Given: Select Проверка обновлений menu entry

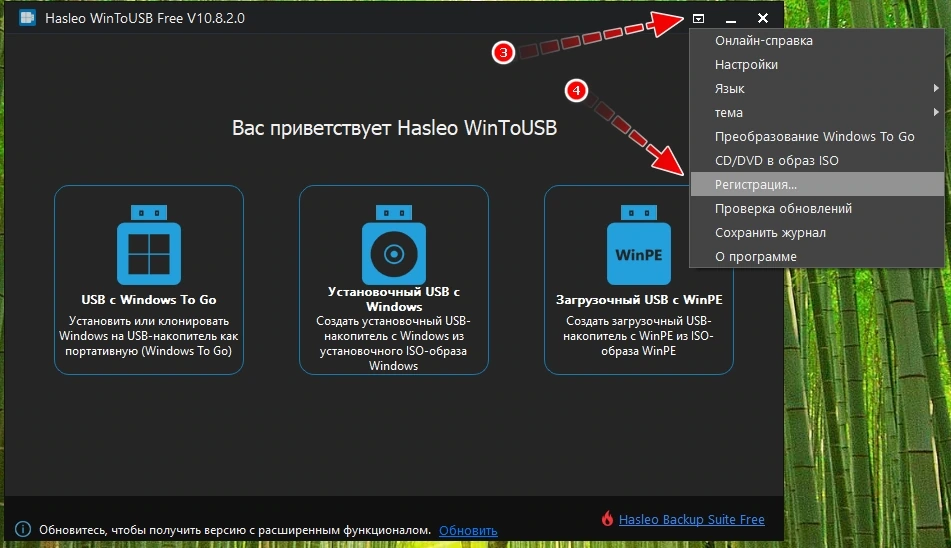Looking at the screenshot, I should pyautogui.click(x=817, y=209).
